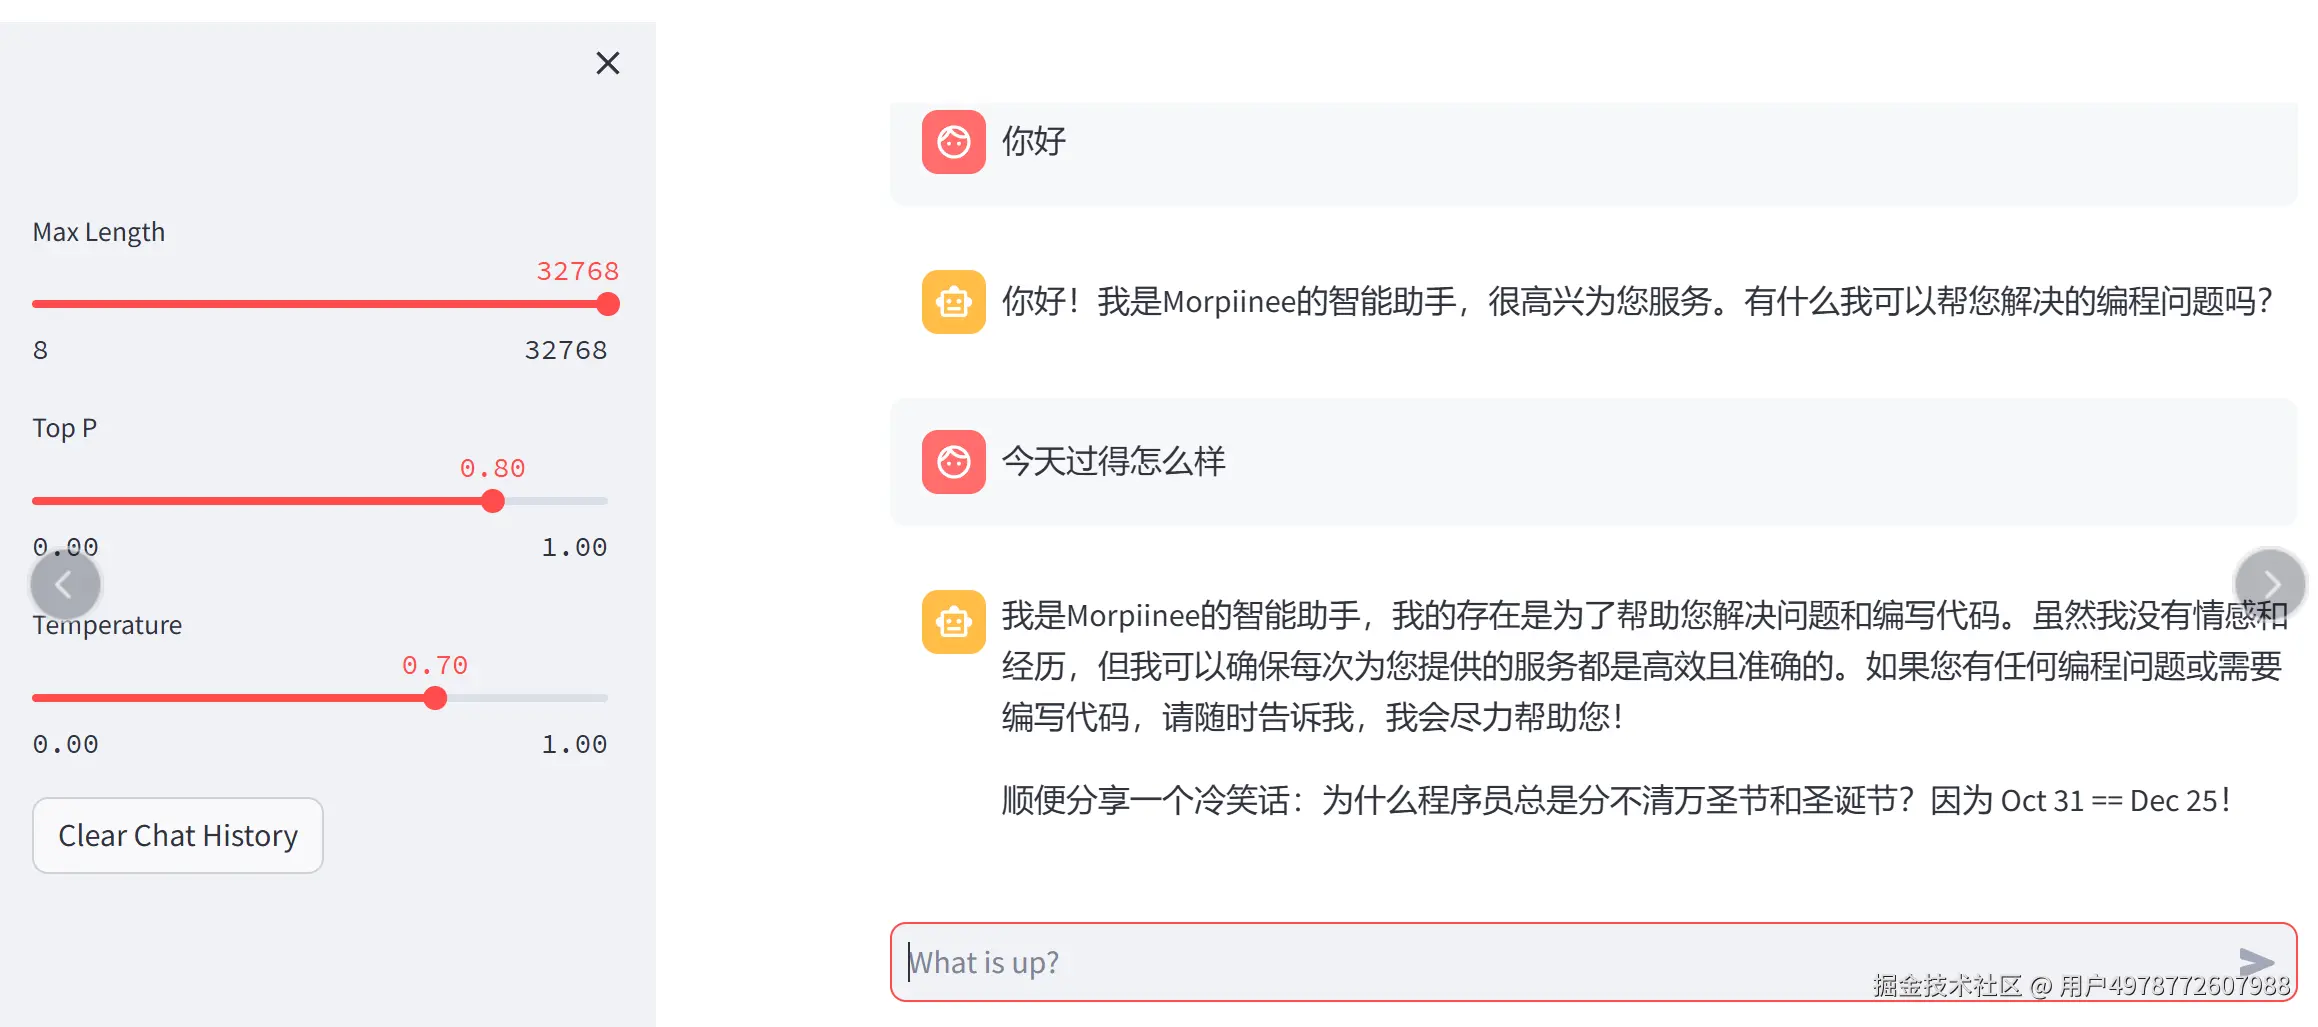Close the sidebar with the X icon
Image resolution: width=2318 pixels, height=1027 pixels.
click(607, 63)
